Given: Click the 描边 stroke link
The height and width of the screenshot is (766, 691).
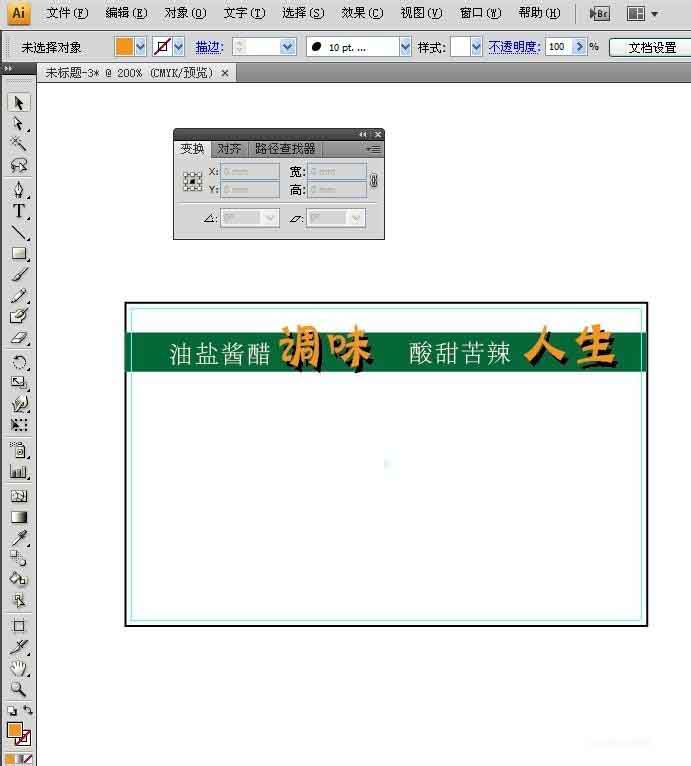Looking at the screenshot, I should point(209,47).
